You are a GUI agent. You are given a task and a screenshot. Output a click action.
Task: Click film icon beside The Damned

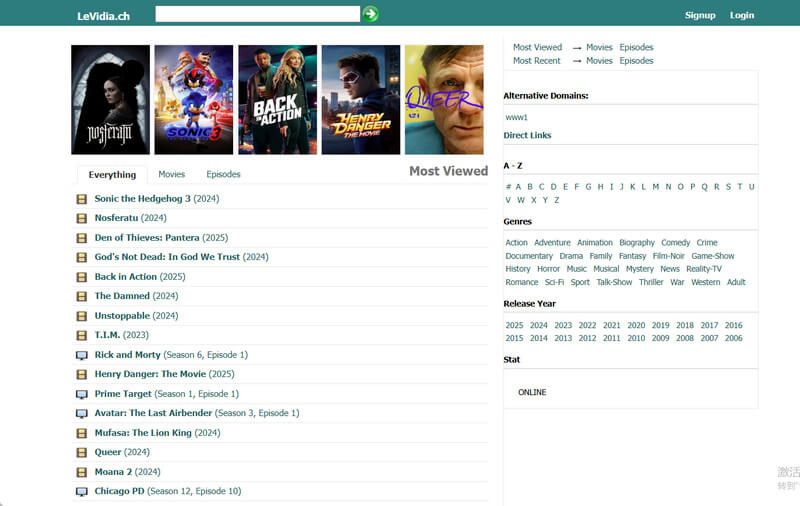click(x=82, y=296)
